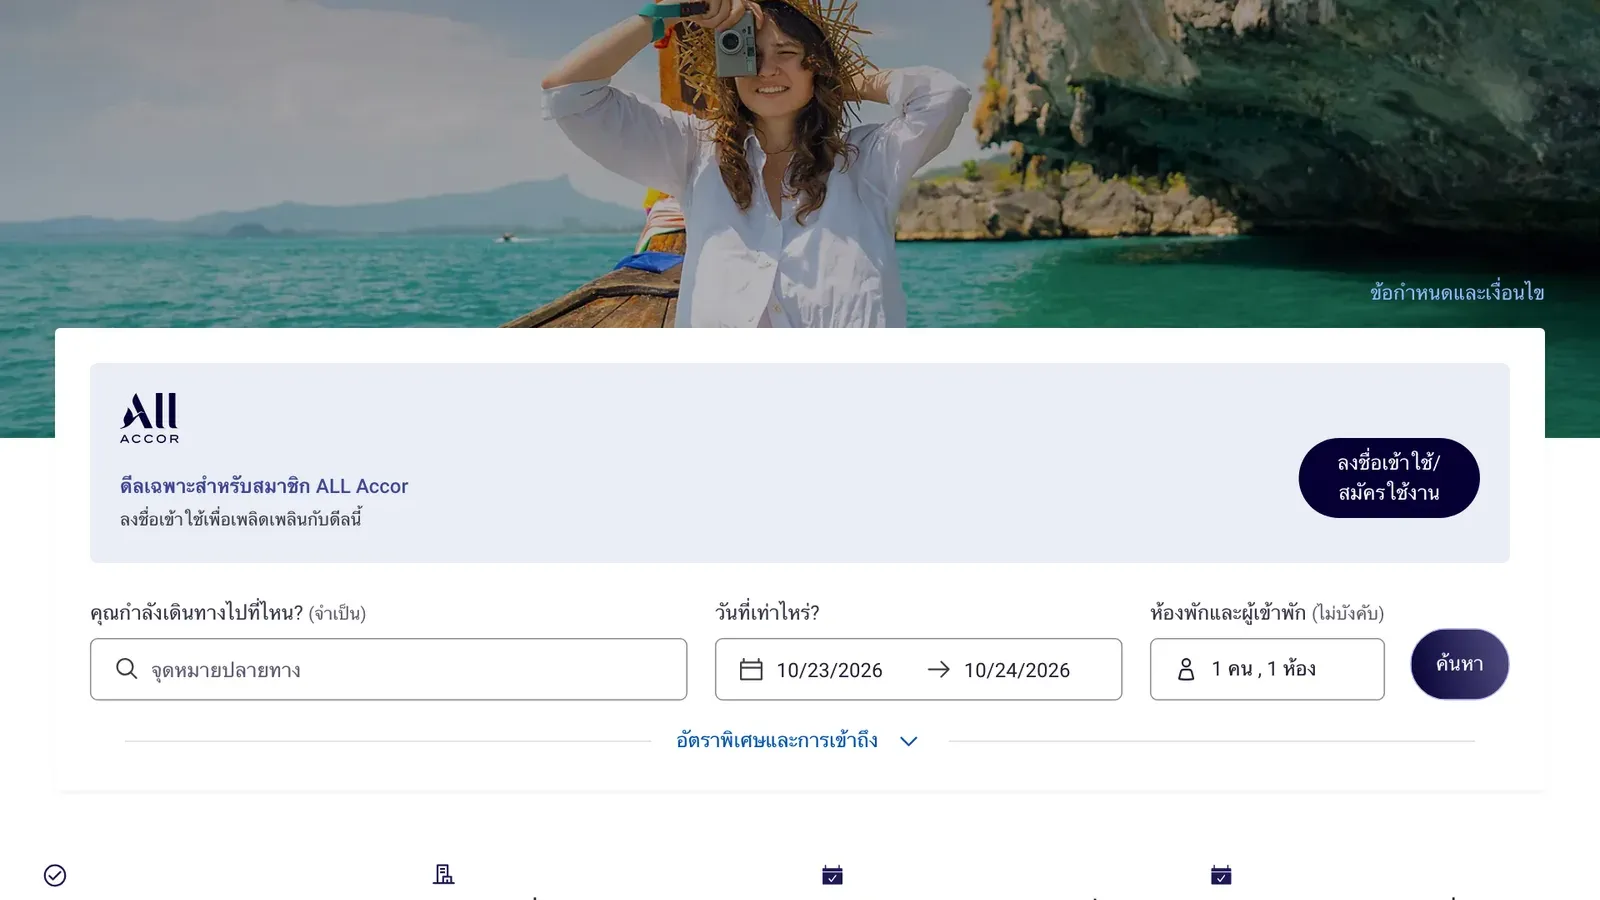Click the arrow between the two dates
1600x900 pixels.
click(x=938, y=669)
